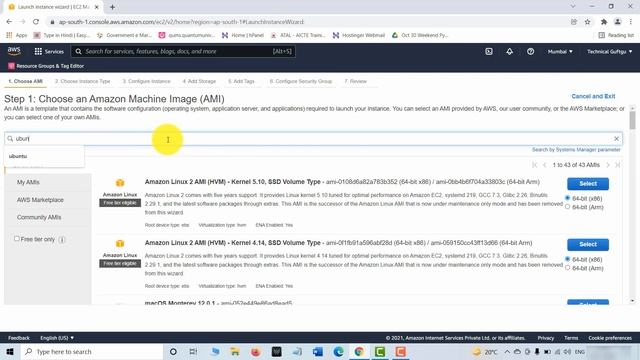Switch to 4. Add Storage step
This screenshot has height=360, width=640.
(x=199, y=81)
